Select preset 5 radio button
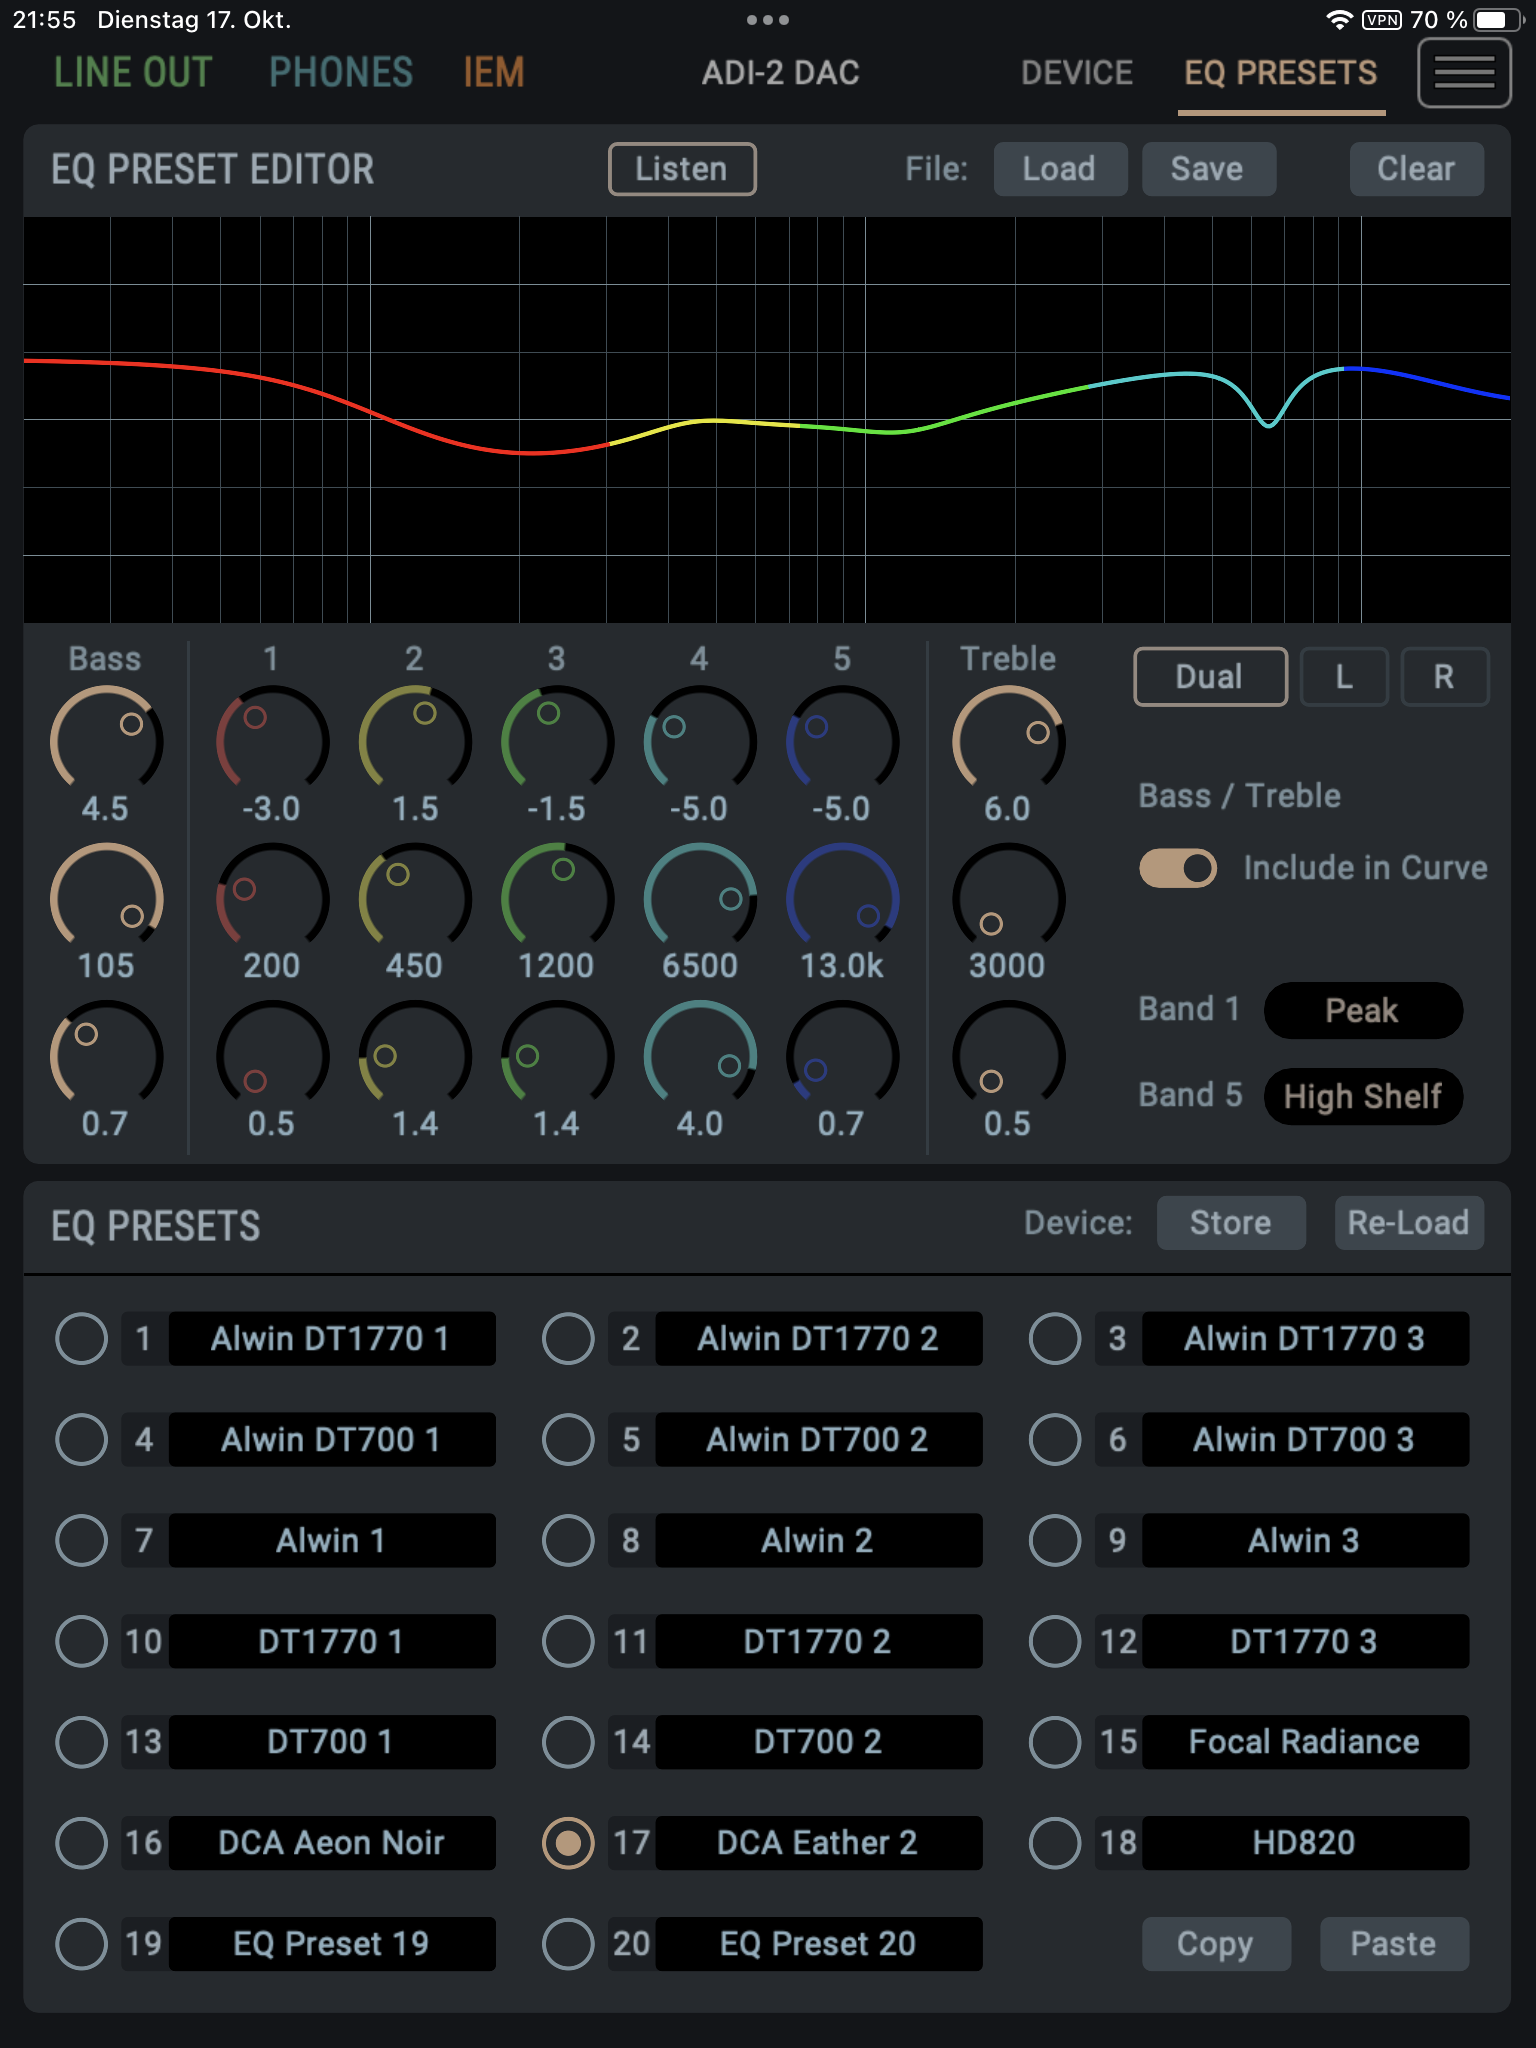Screen dimensions: 1536x2048 point(568,1440)
